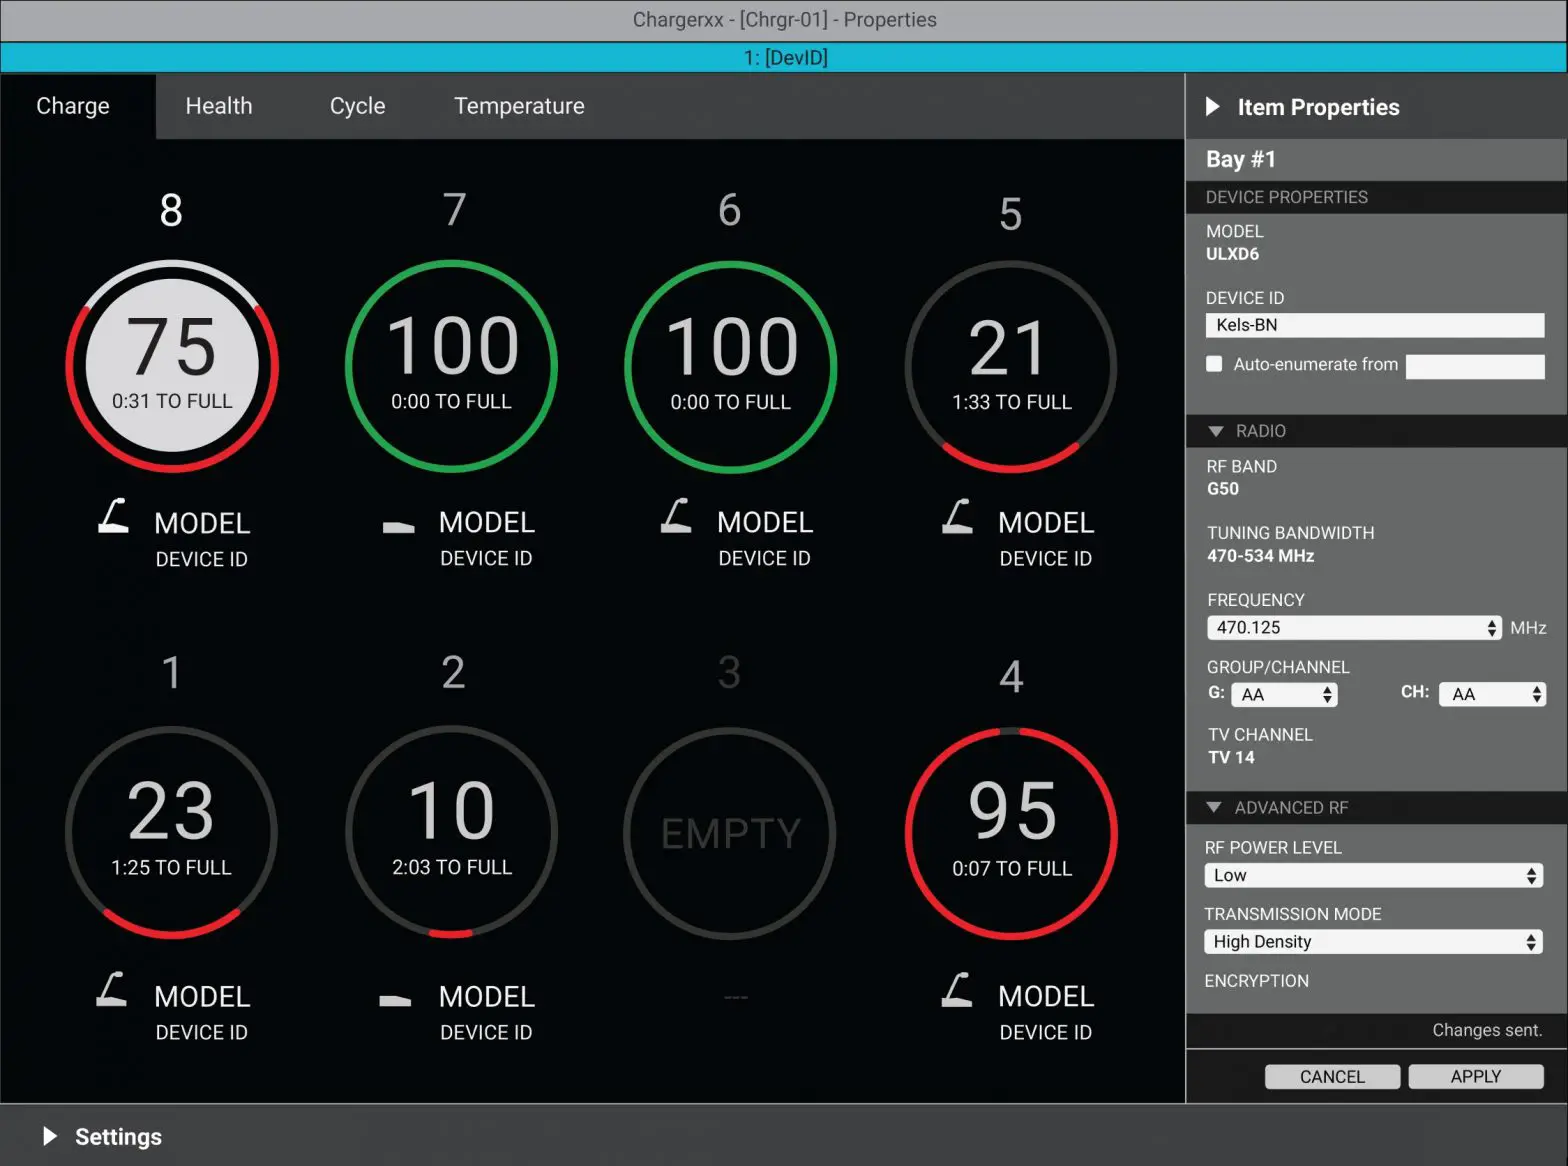
Task: Click bay number 6 label
Action: pos(730,210)
